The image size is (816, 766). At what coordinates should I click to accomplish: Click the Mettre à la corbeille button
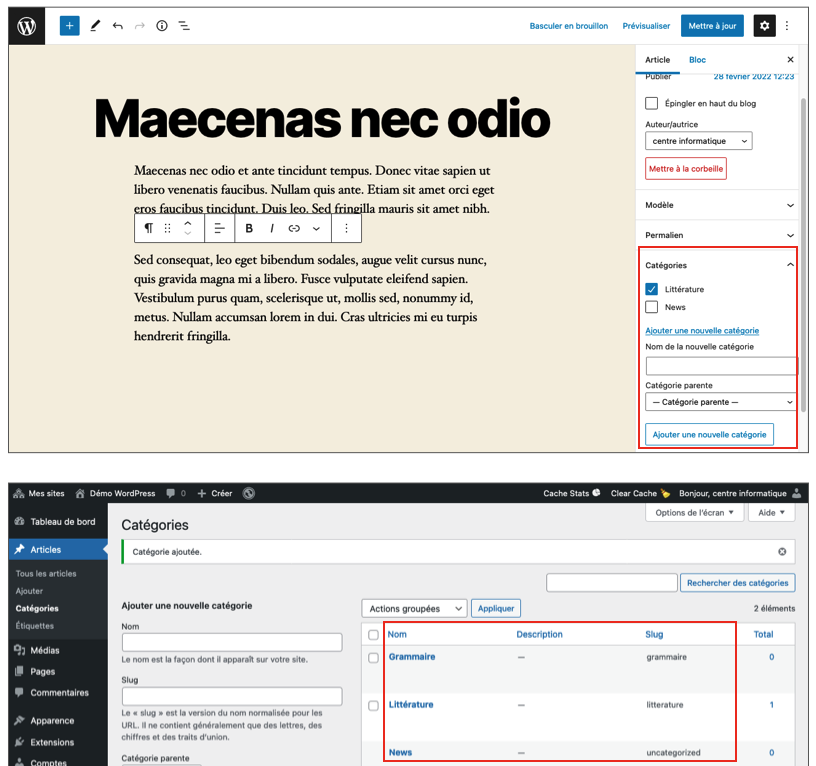tap(686, 169)
